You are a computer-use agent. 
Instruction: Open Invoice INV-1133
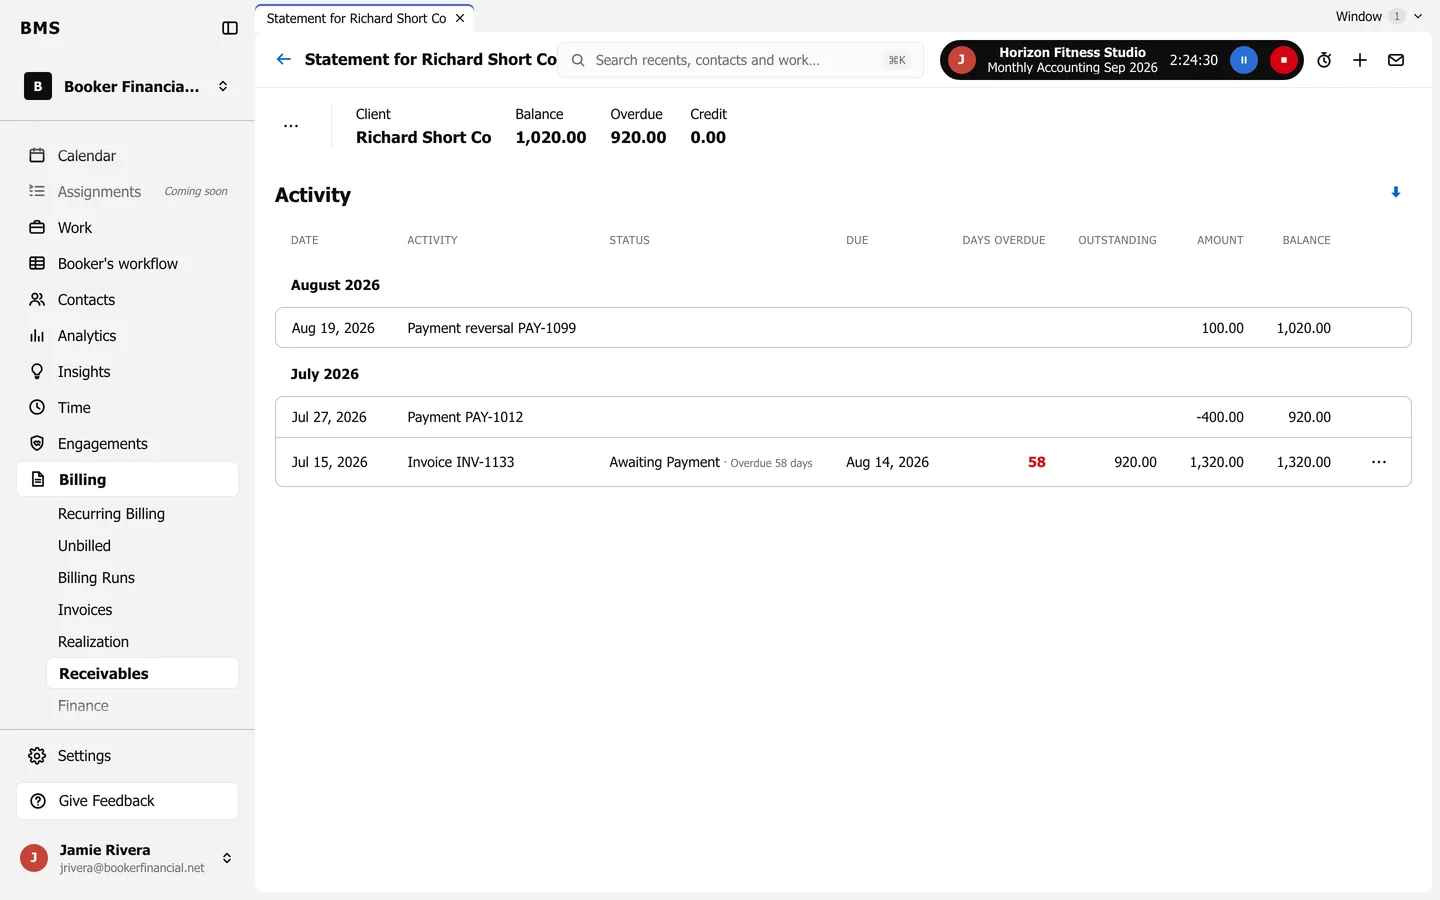click(x=843, y=462)
